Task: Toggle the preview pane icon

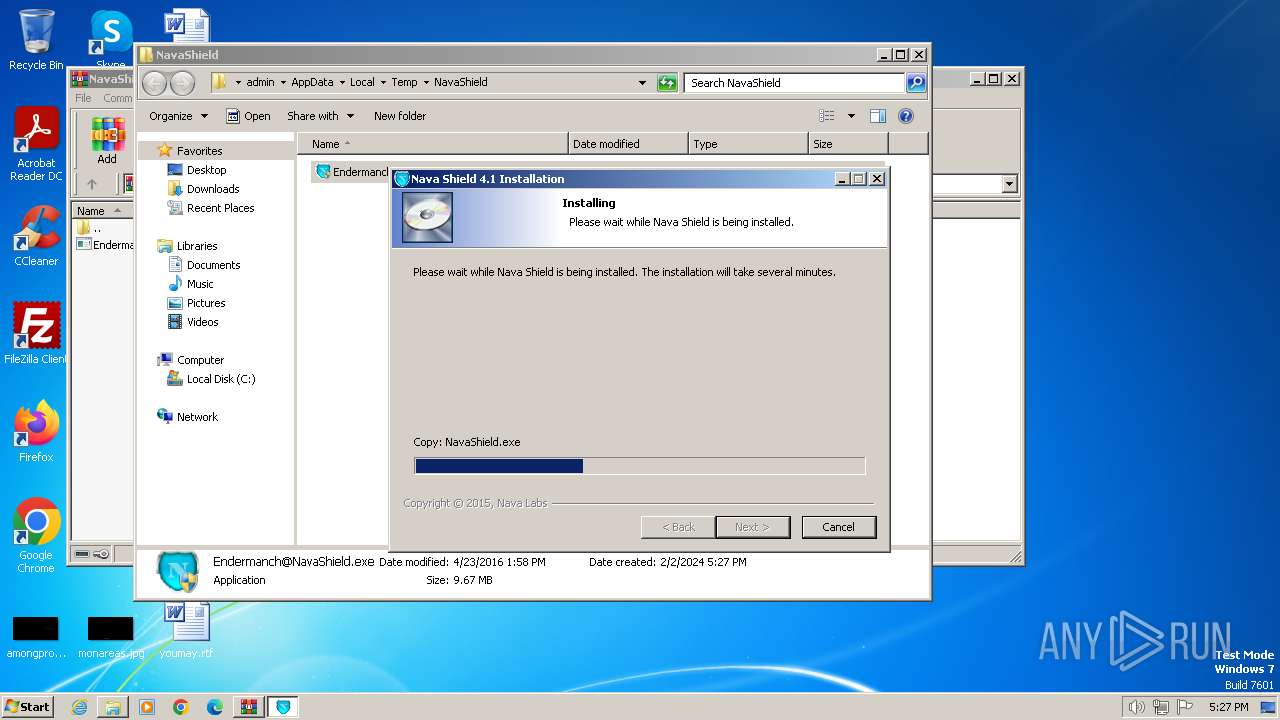Action: pos(878,116)
